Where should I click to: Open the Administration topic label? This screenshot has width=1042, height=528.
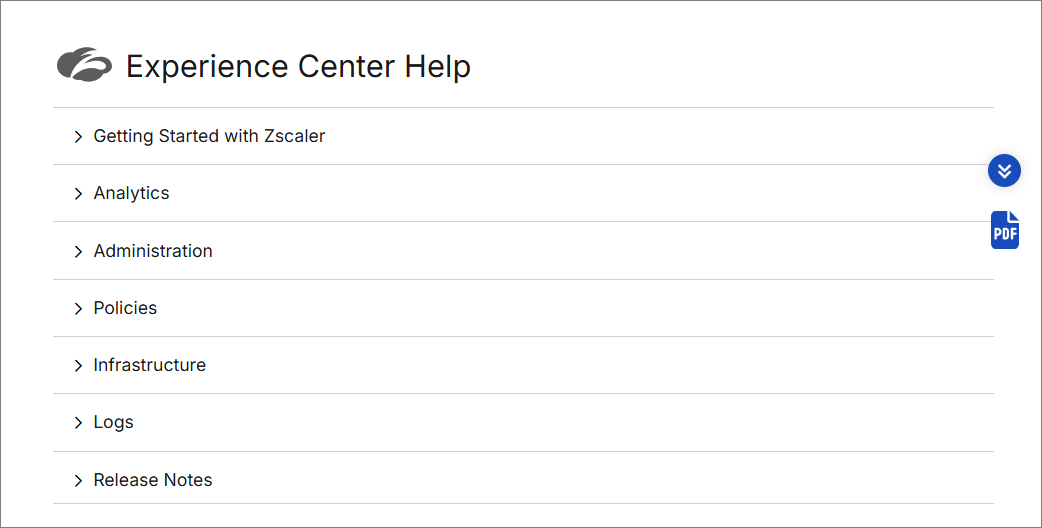coord(153,251)
